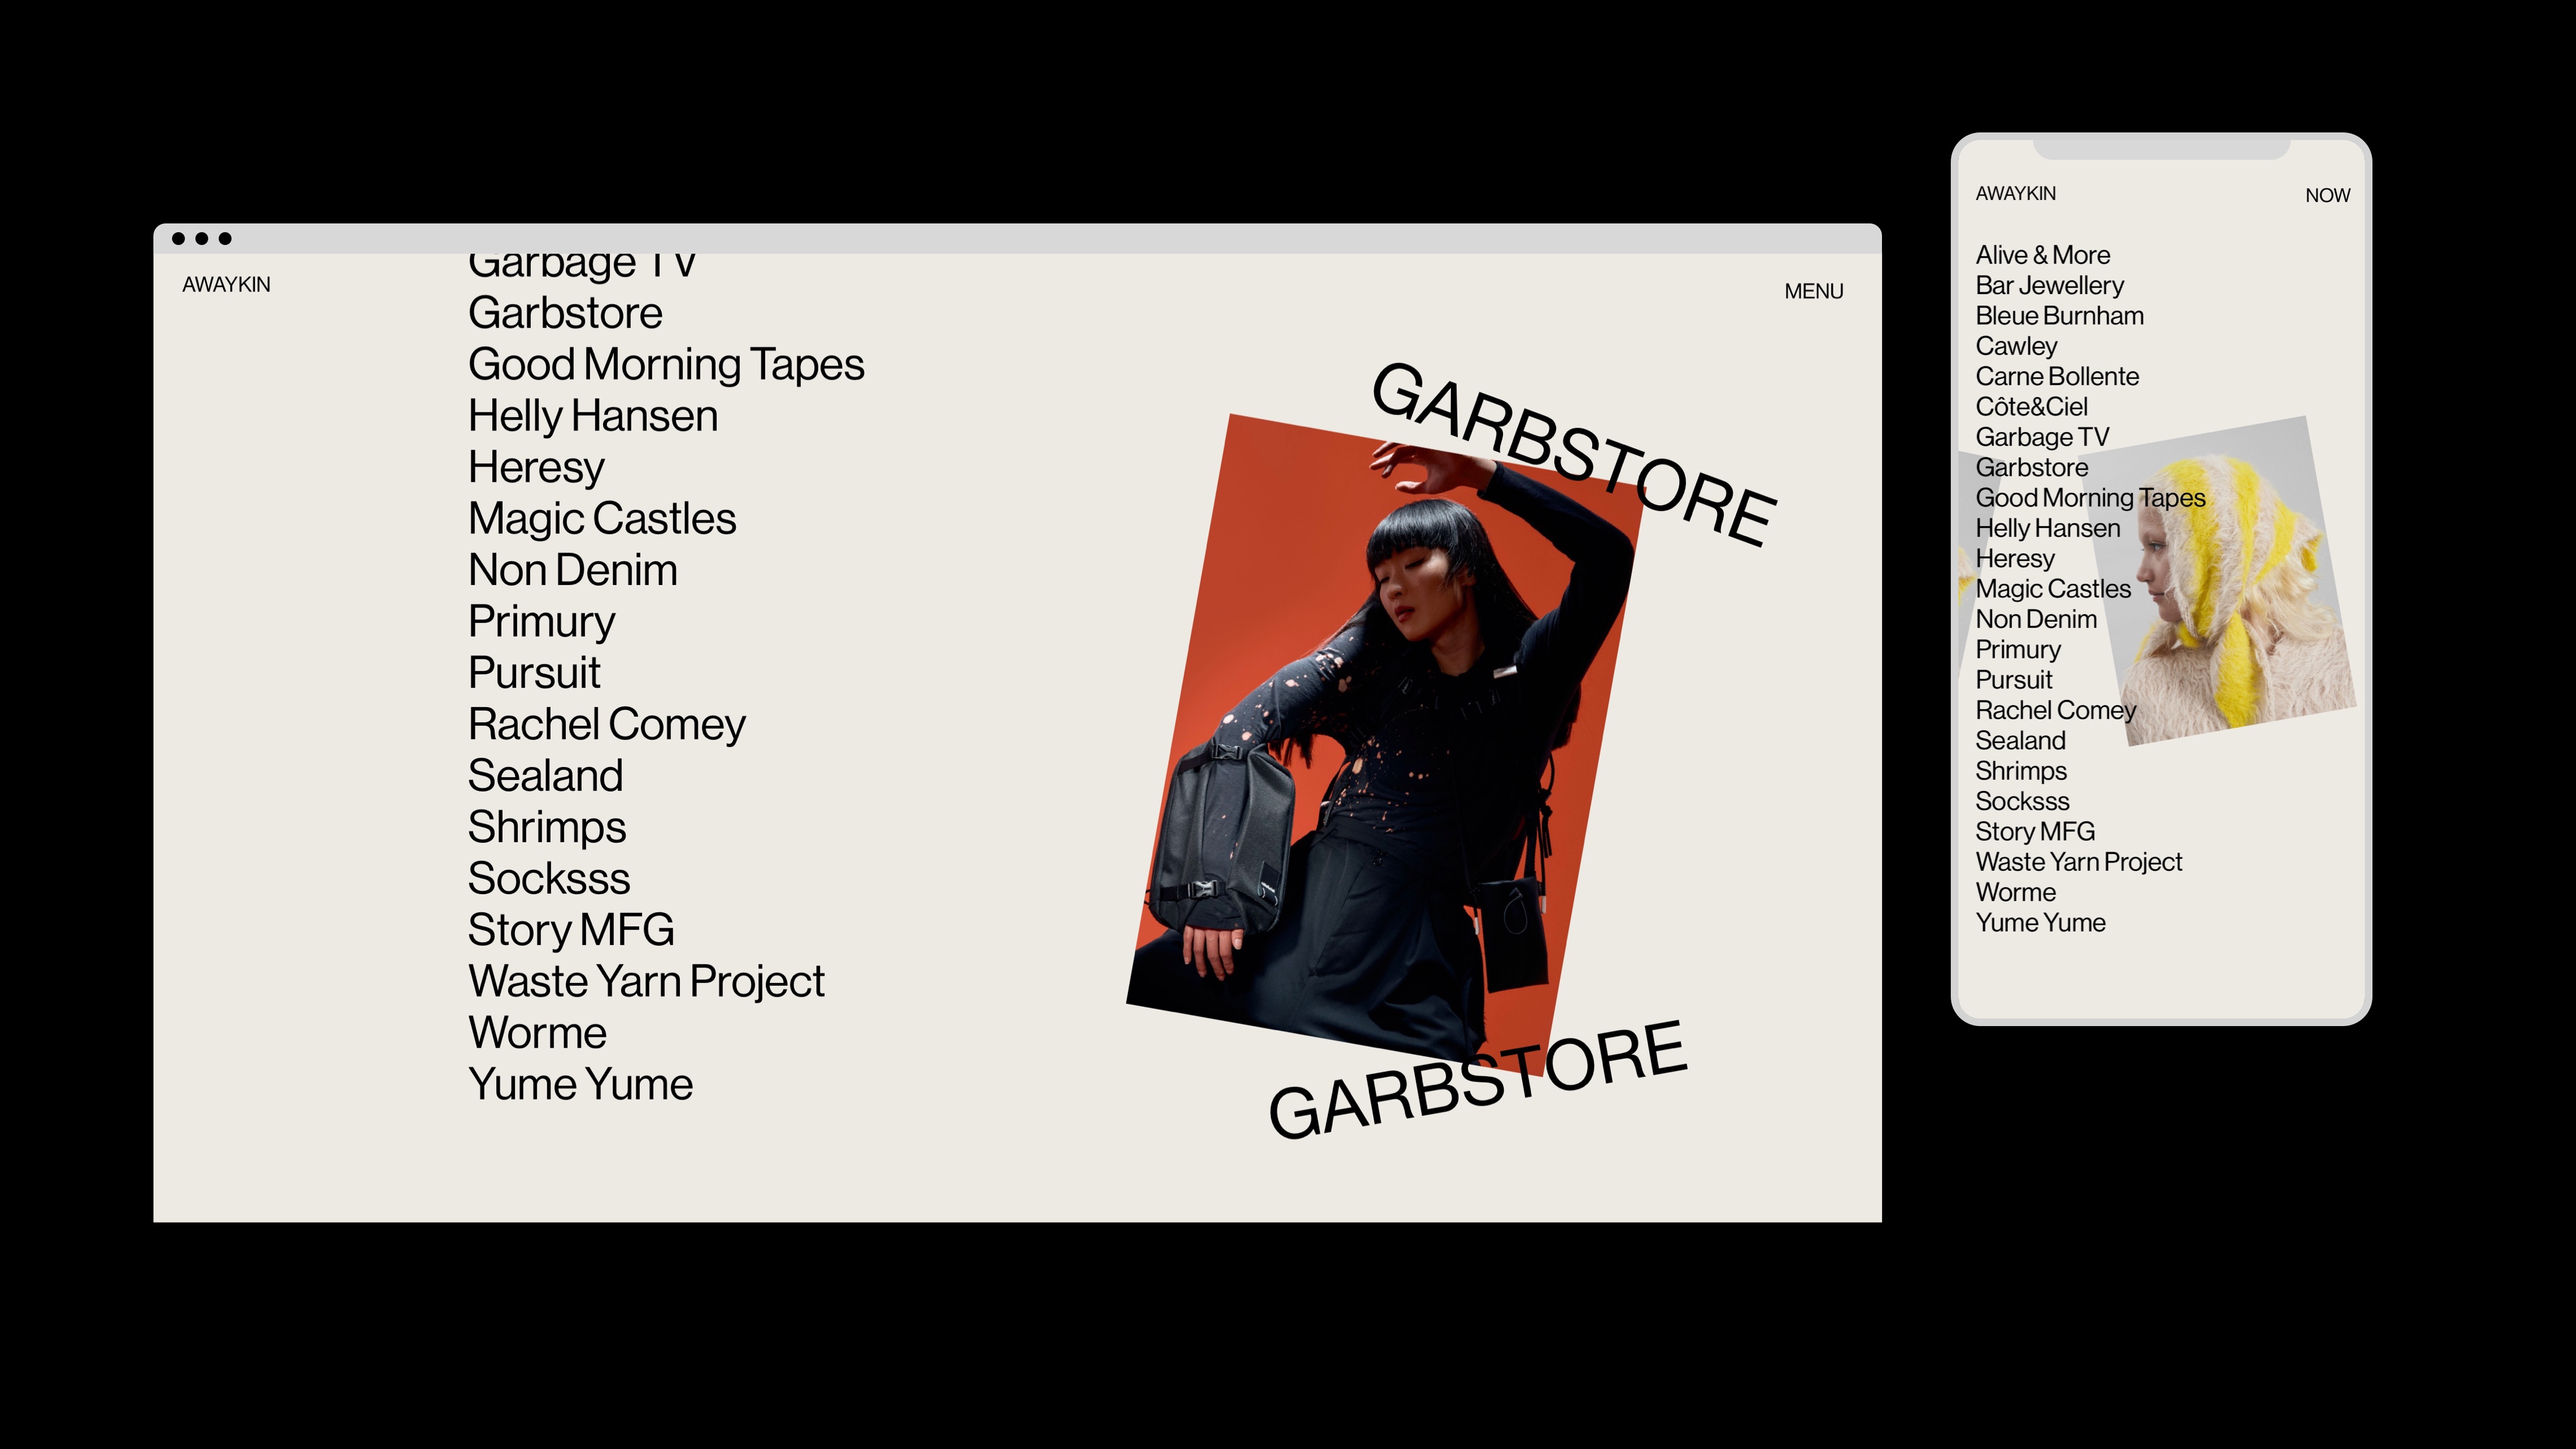2576x1449 pixels.
Task: Tap Primury in the phone brand list
Action: 2018,650
